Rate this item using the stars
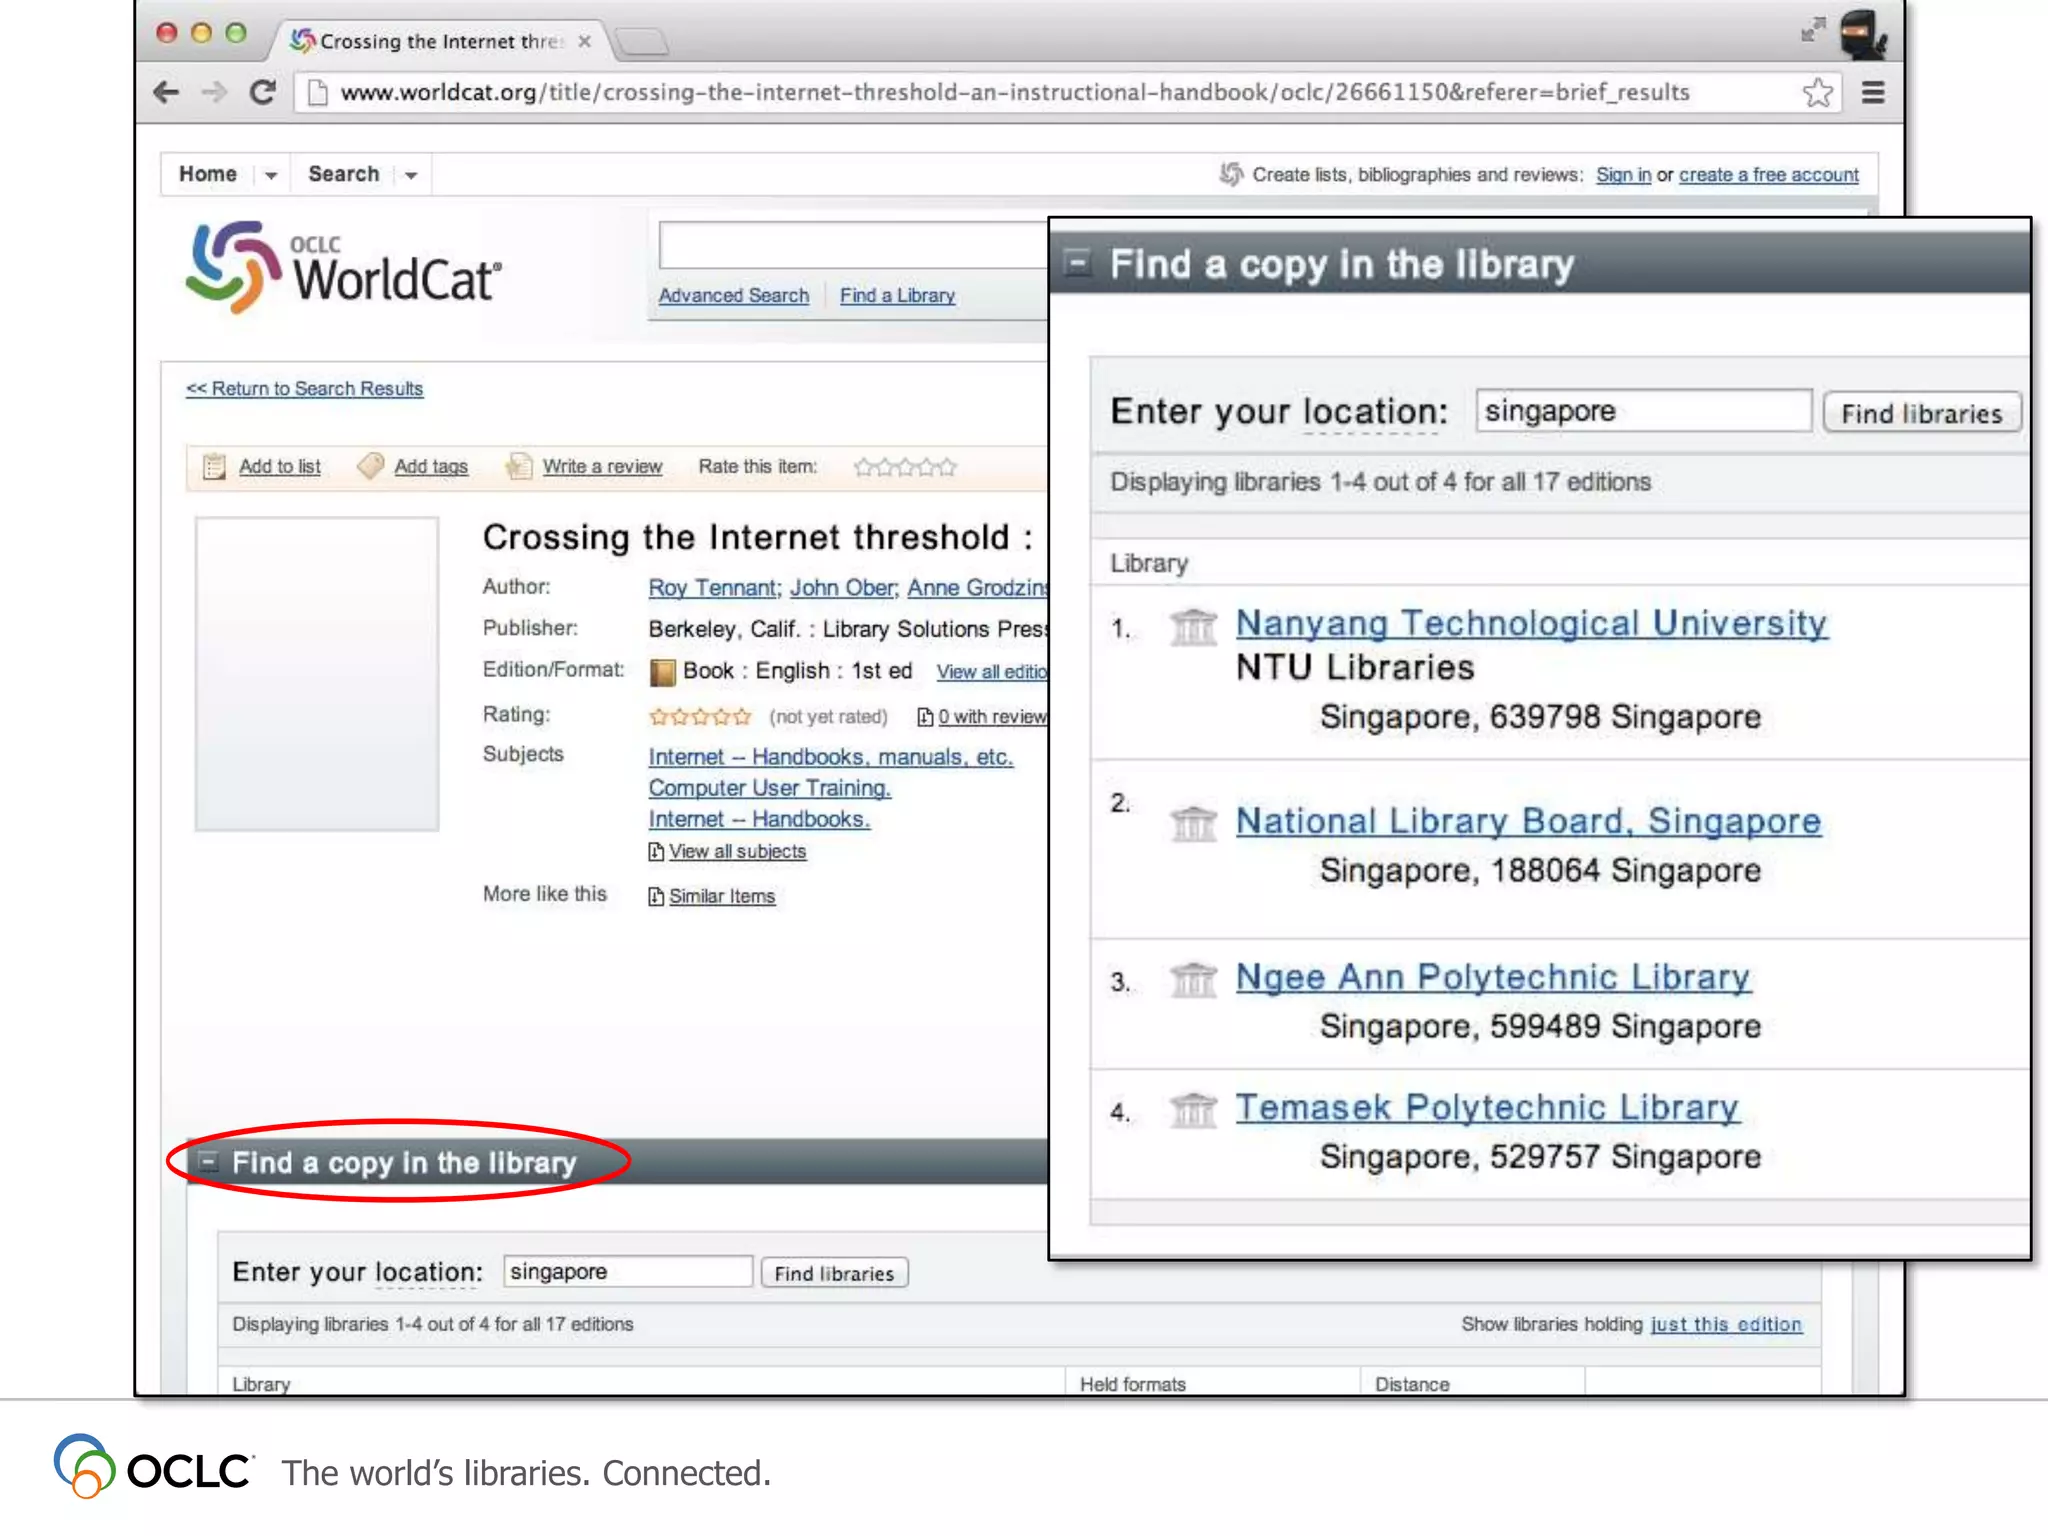Image resolution: width=2048 pixels, height=1536 pixels. pyautogui.click(x=905, y=467)
